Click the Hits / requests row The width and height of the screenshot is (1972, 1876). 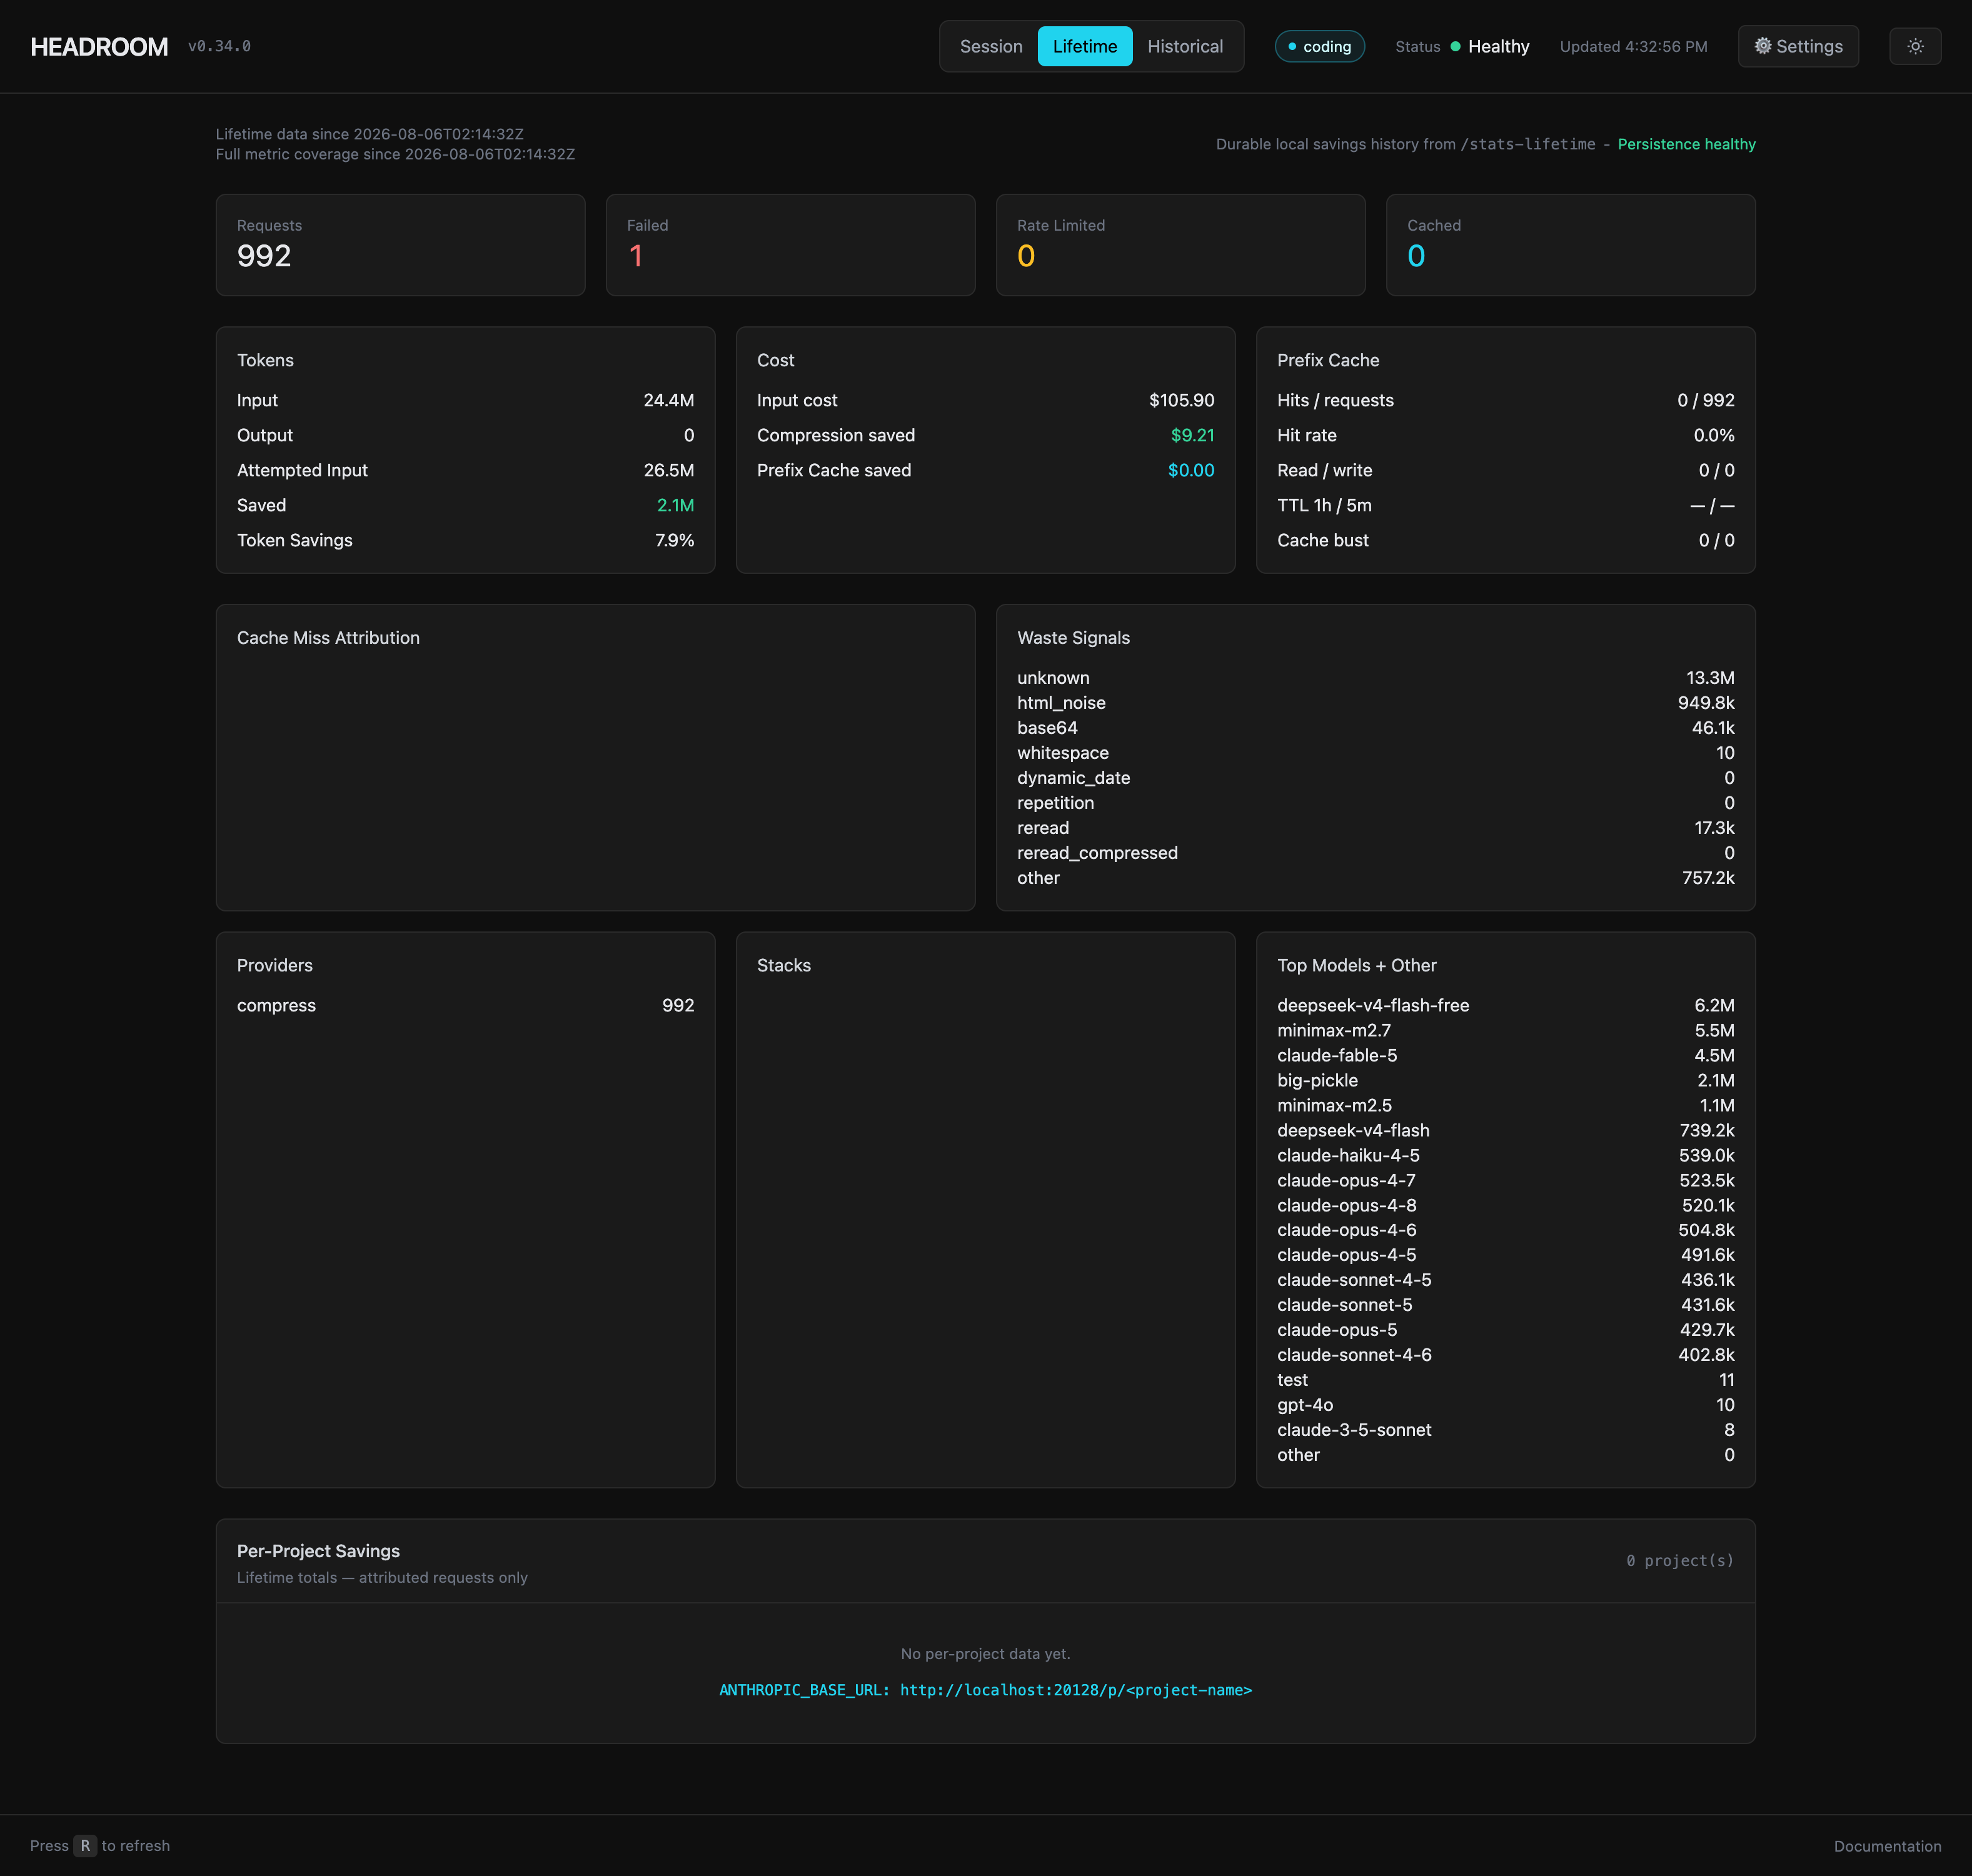click(x=1505, y=400)
